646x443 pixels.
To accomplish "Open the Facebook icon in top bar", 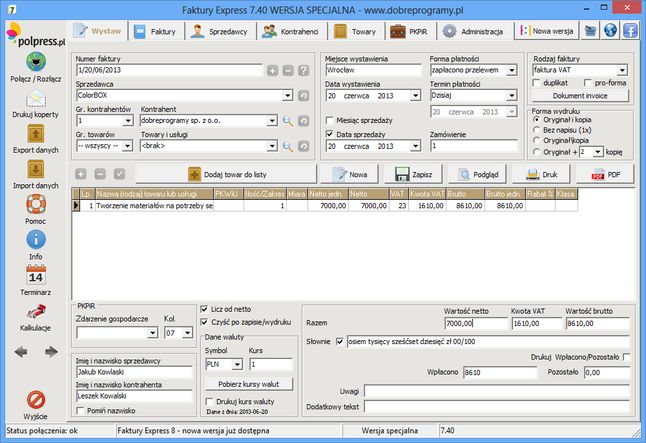I will 630,31.
